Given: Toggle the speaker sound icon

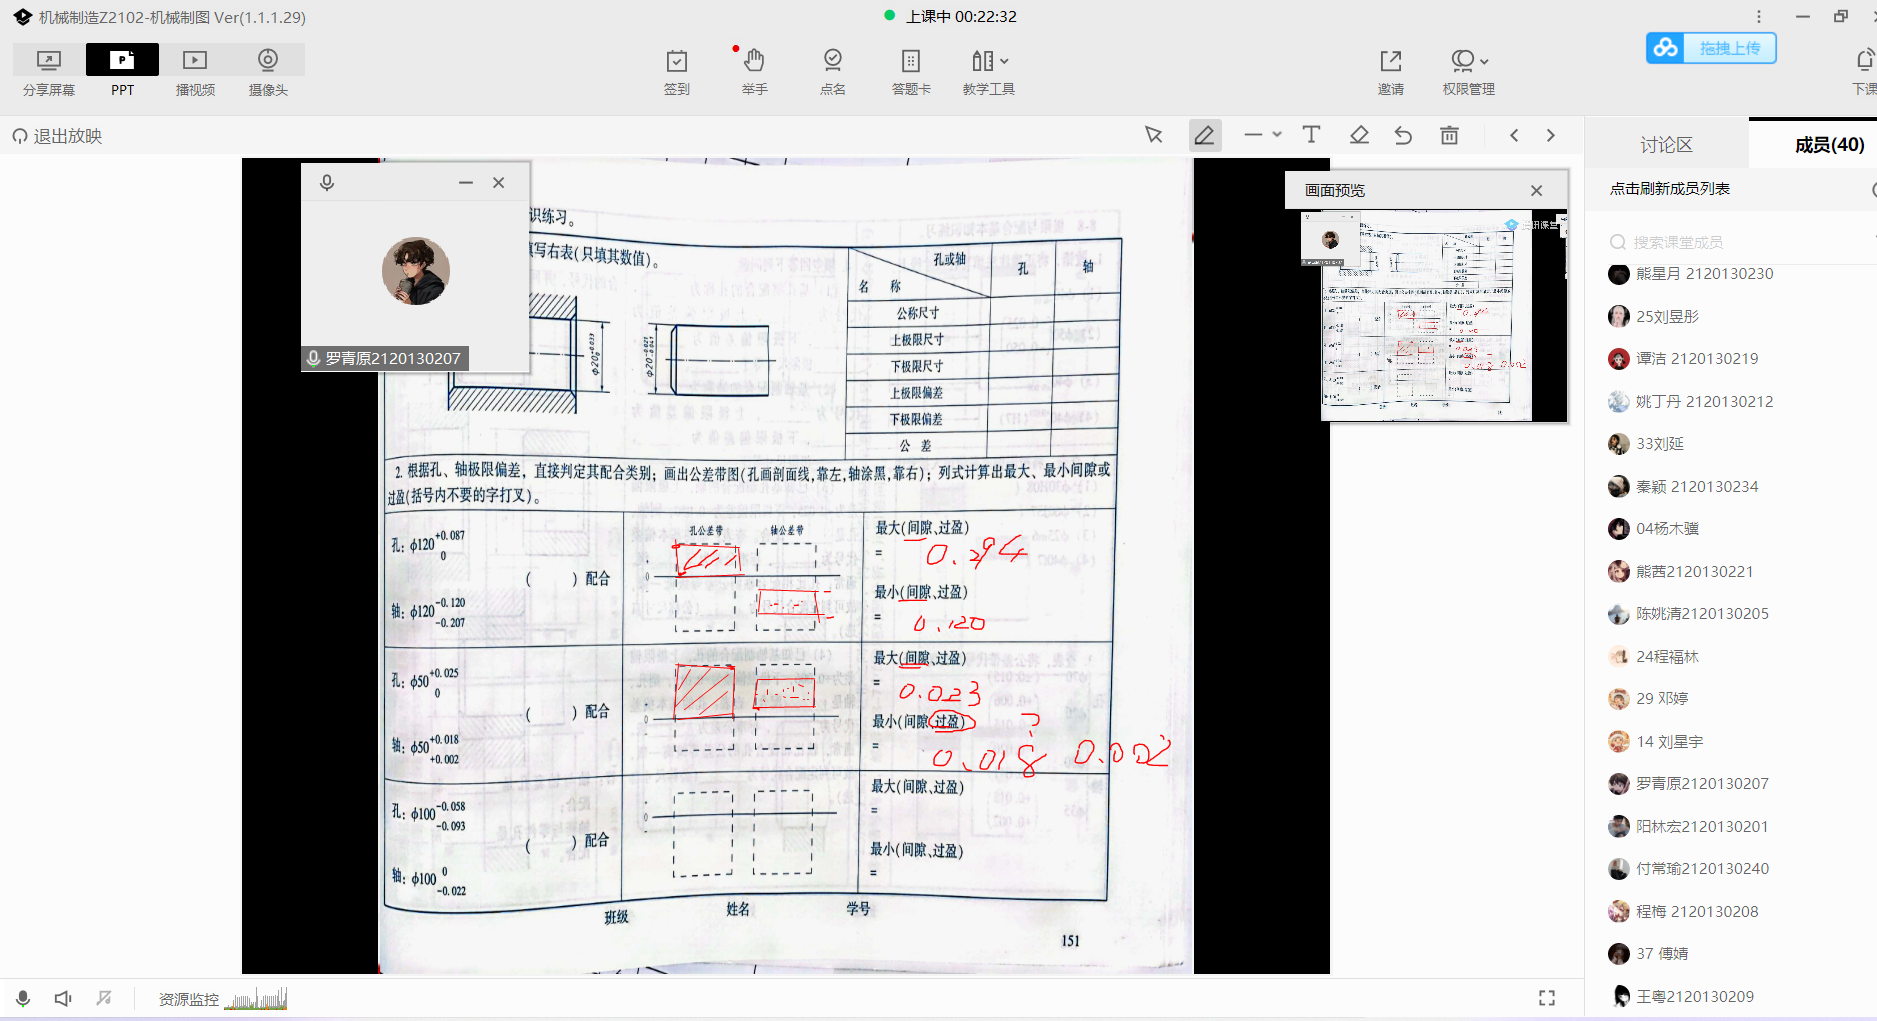Looking at the screenshot, I should (x=63, y=998).
